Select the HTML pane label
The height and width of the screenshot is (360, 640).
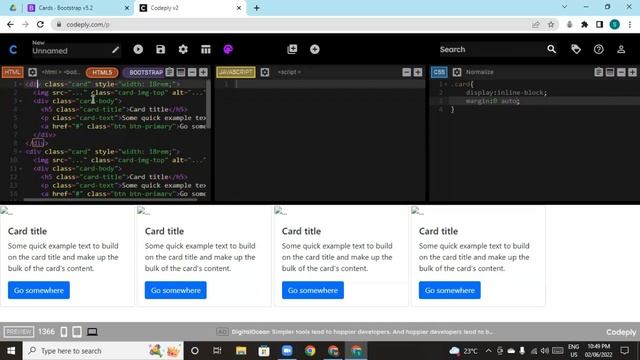(12, 72)
